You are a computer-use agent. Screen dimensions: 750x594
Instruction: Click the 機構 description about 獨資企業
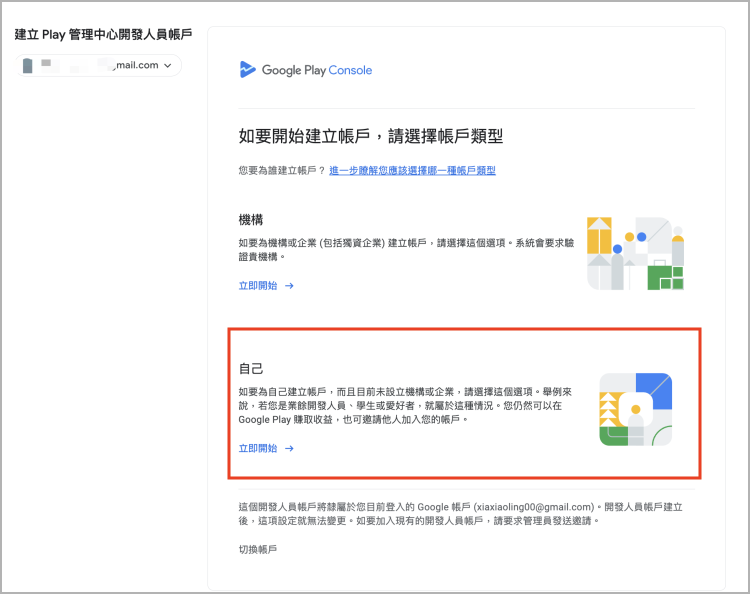click(406, 250)
